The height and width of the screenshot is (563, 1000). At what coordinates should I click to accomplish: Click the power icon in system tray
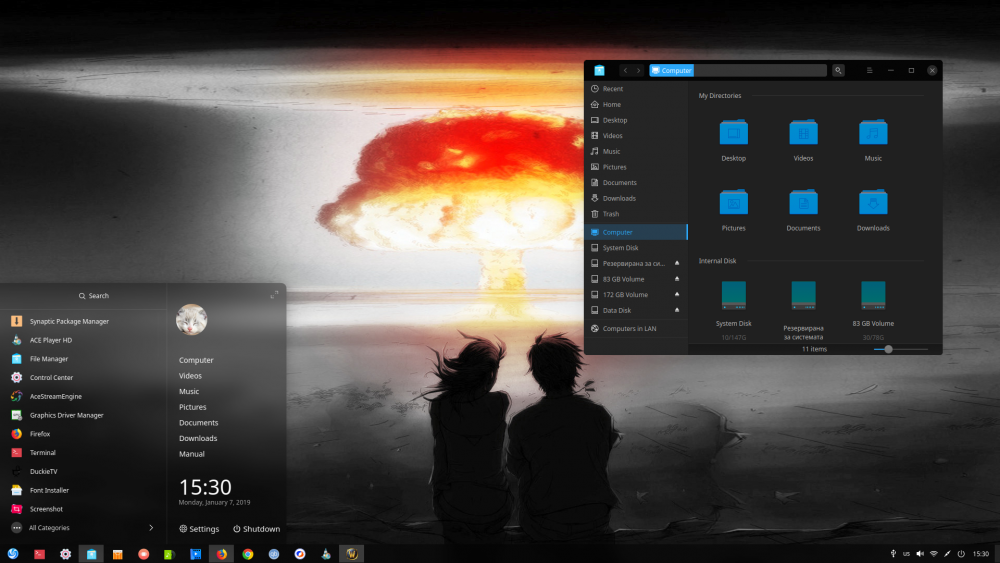point(961,553)
